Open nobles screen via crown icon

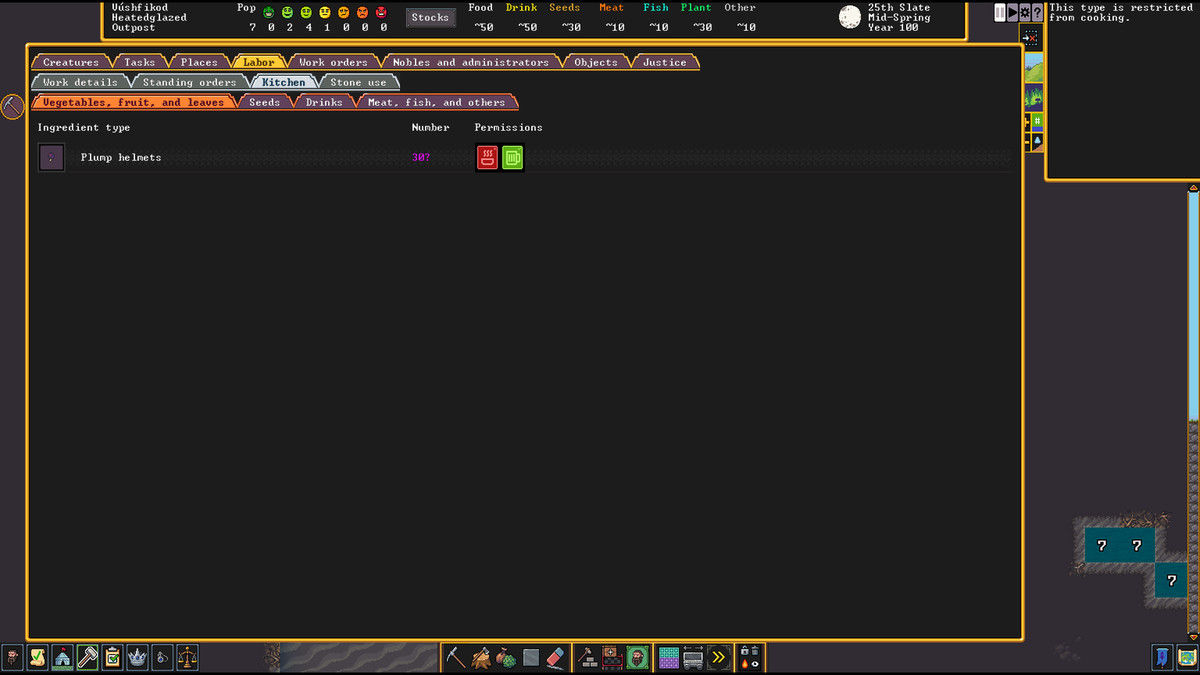click(137, 657)
